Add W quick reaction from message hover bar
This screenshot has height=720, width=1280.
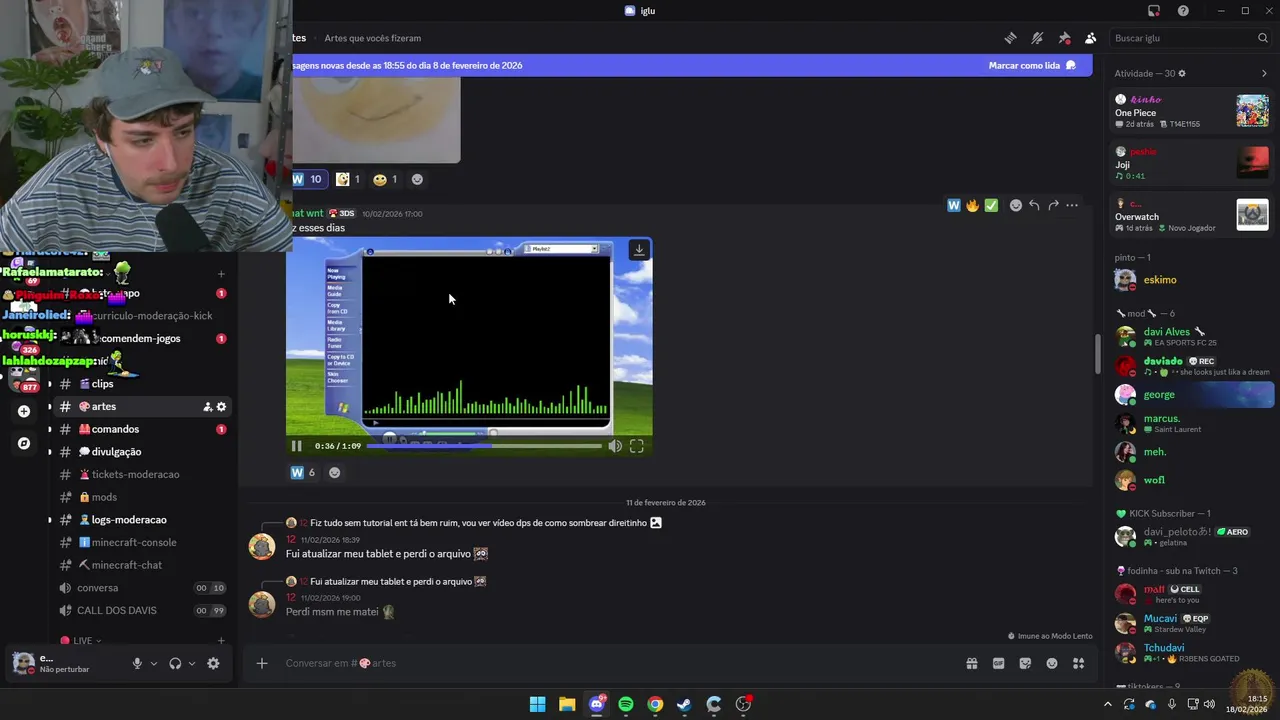[x=954, y=205]
